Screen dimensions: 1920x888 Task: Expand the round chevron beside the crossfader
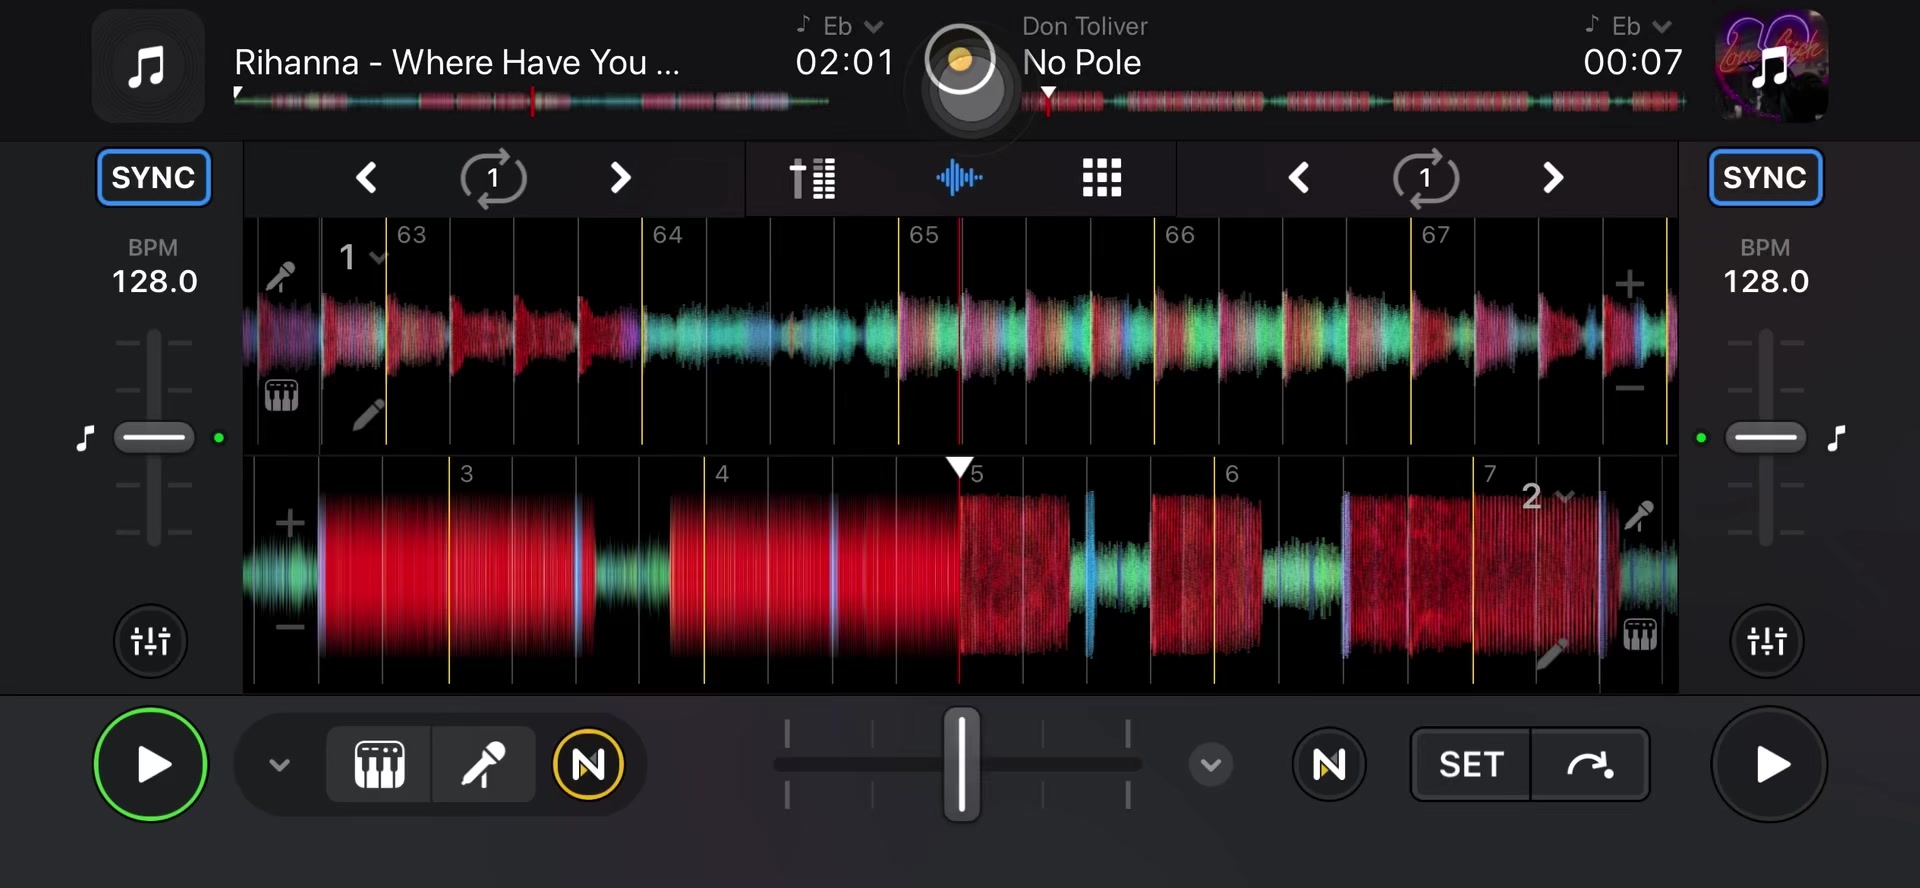point(1211,765)
